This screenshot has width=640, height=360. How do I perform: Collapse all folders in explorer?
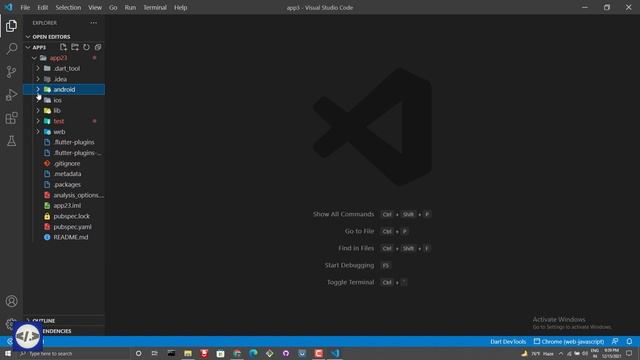point(98,47)
